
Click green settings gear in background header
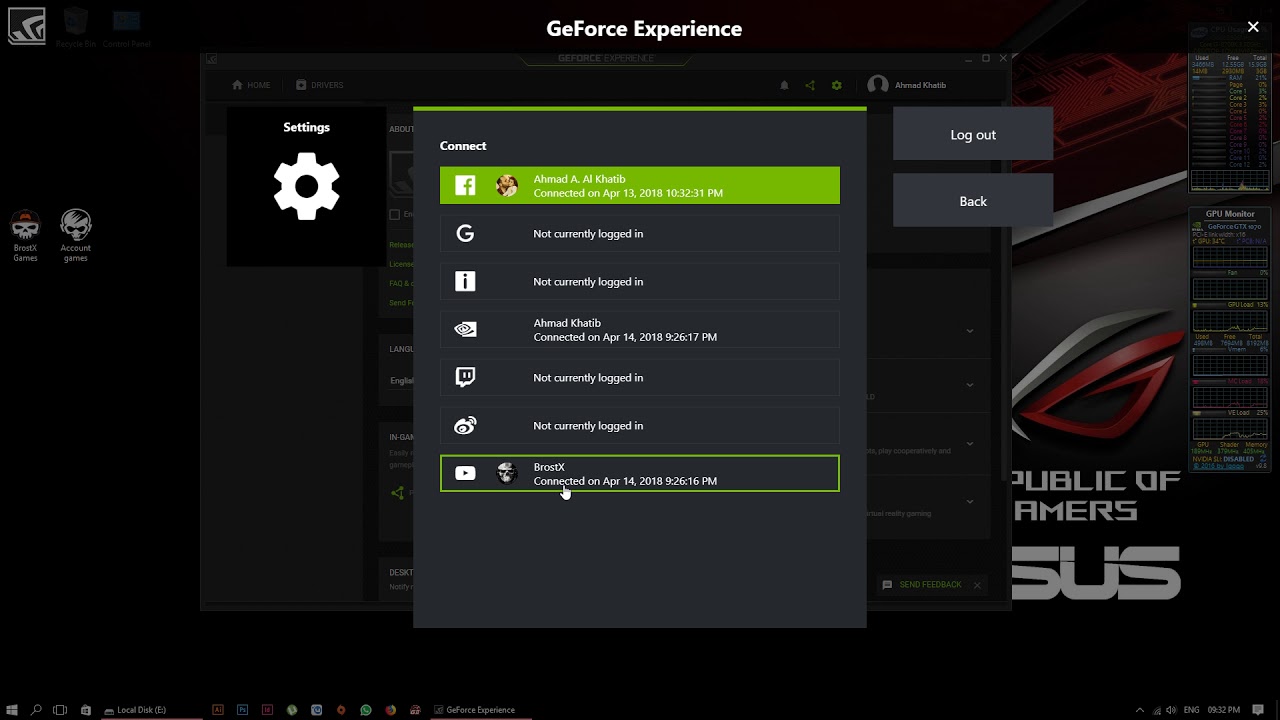tap(837, 86)
